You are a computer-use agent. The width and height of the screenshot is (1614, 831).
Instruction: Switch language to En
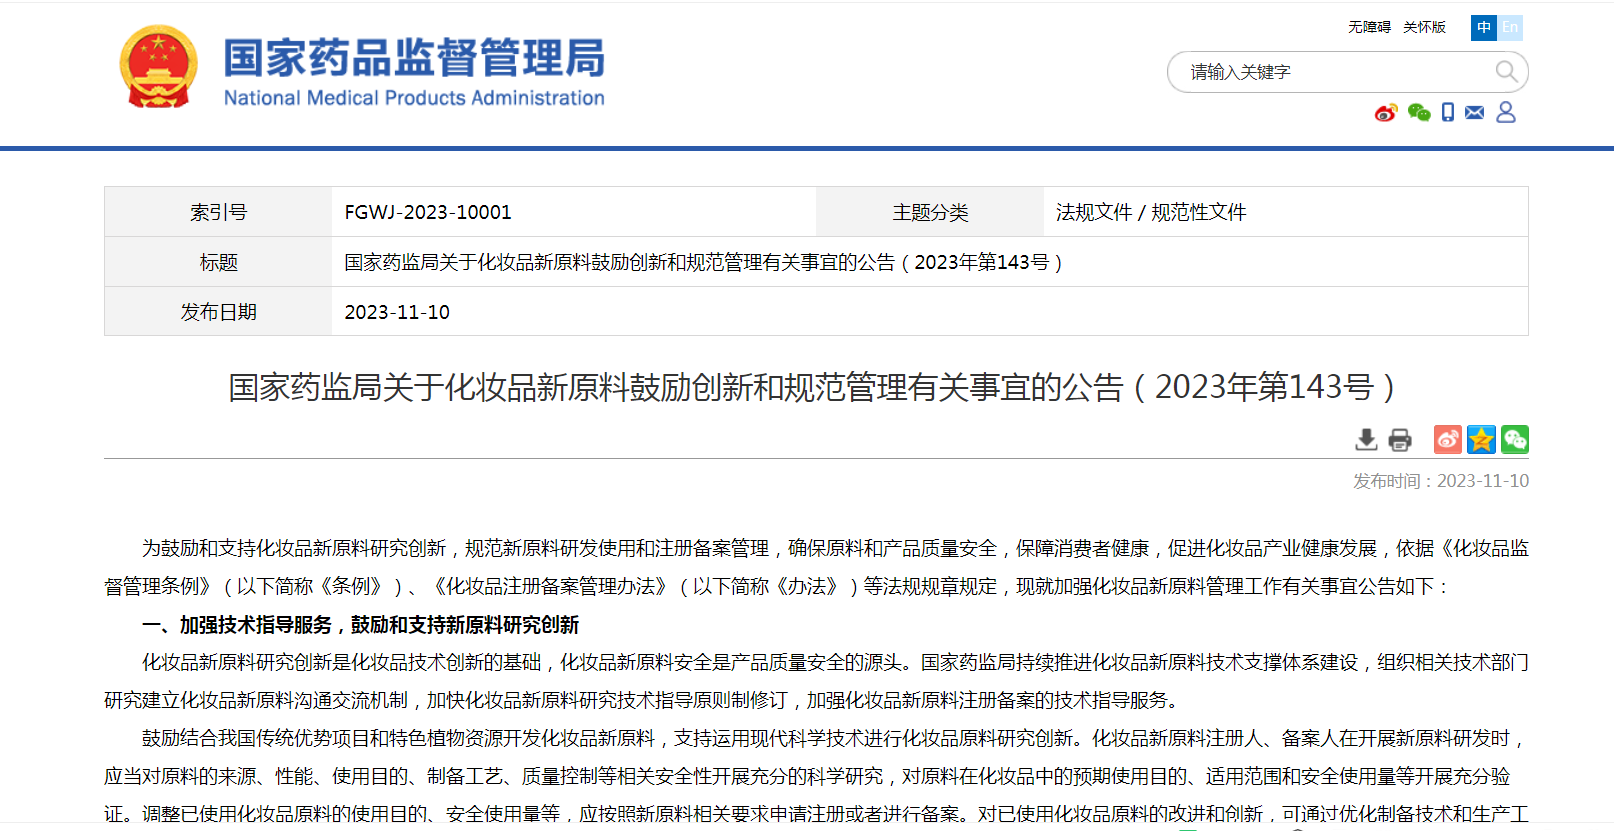coord(1510,27)
